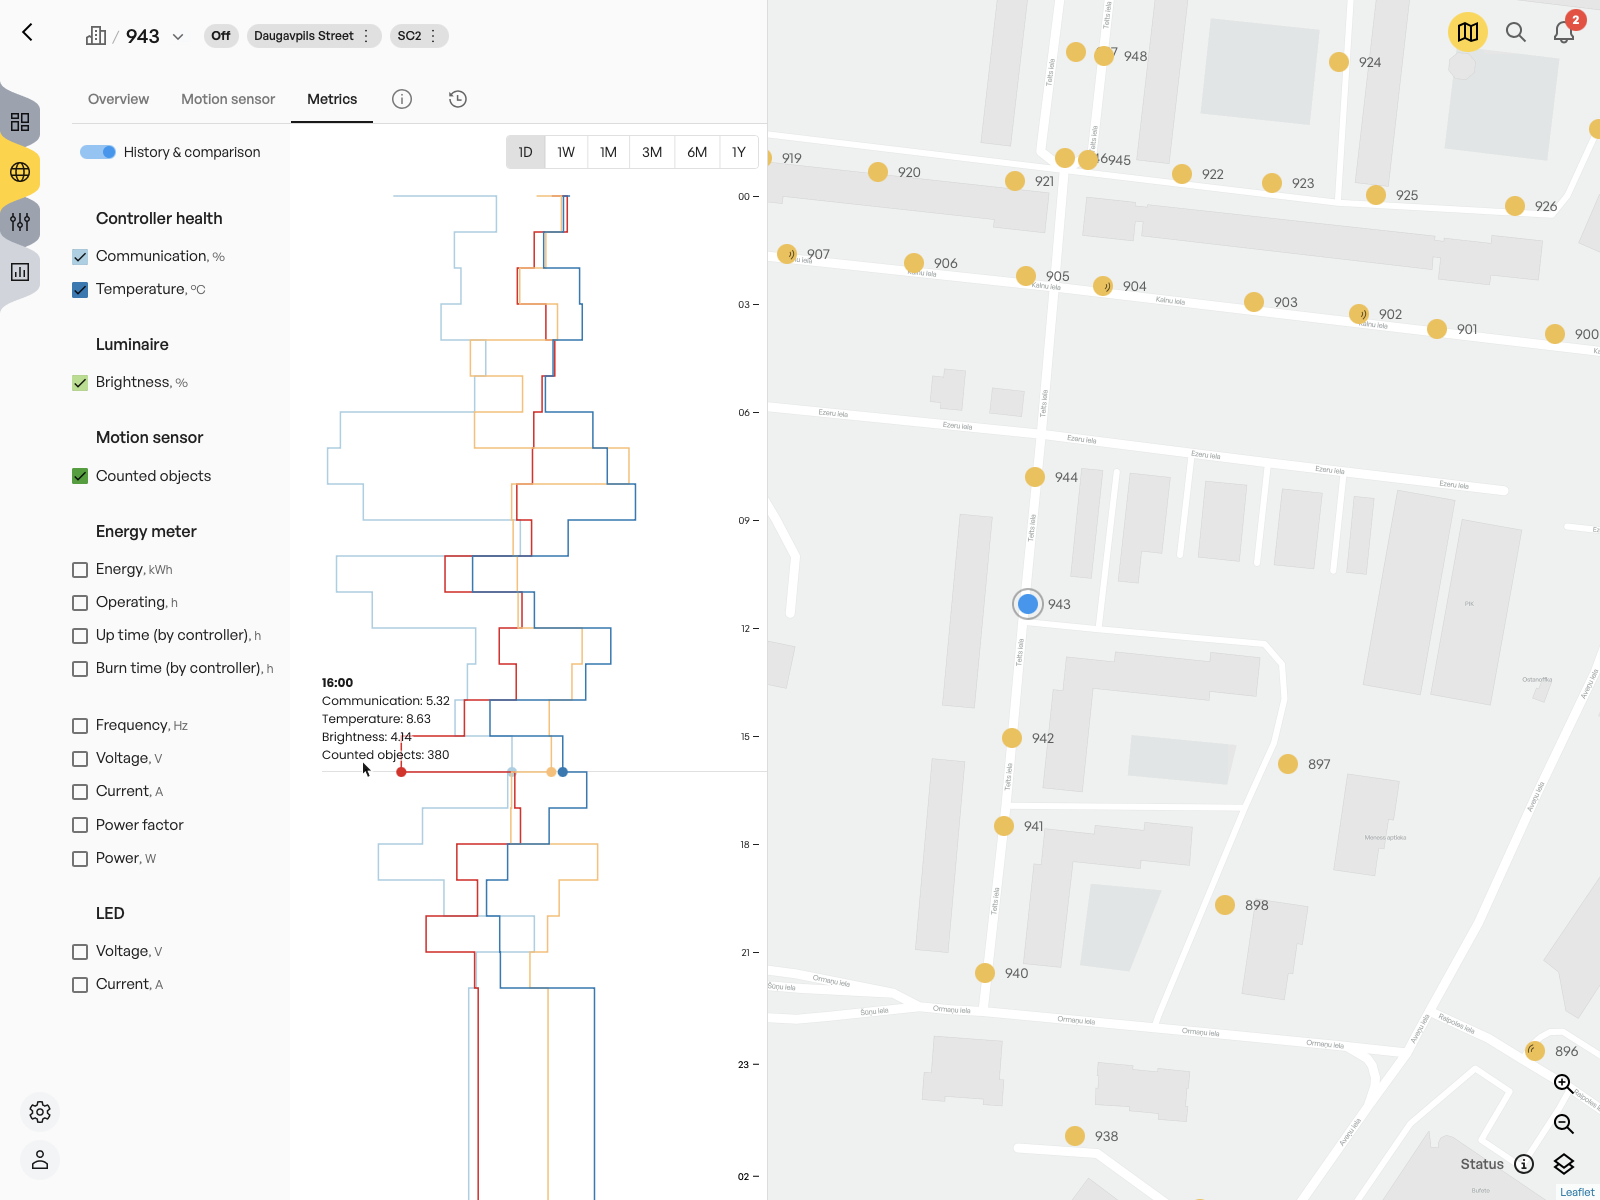Viewport: 1600px width, 1200px height.
Task: Toggle History & comparison switch
Action: coord(97,151)
